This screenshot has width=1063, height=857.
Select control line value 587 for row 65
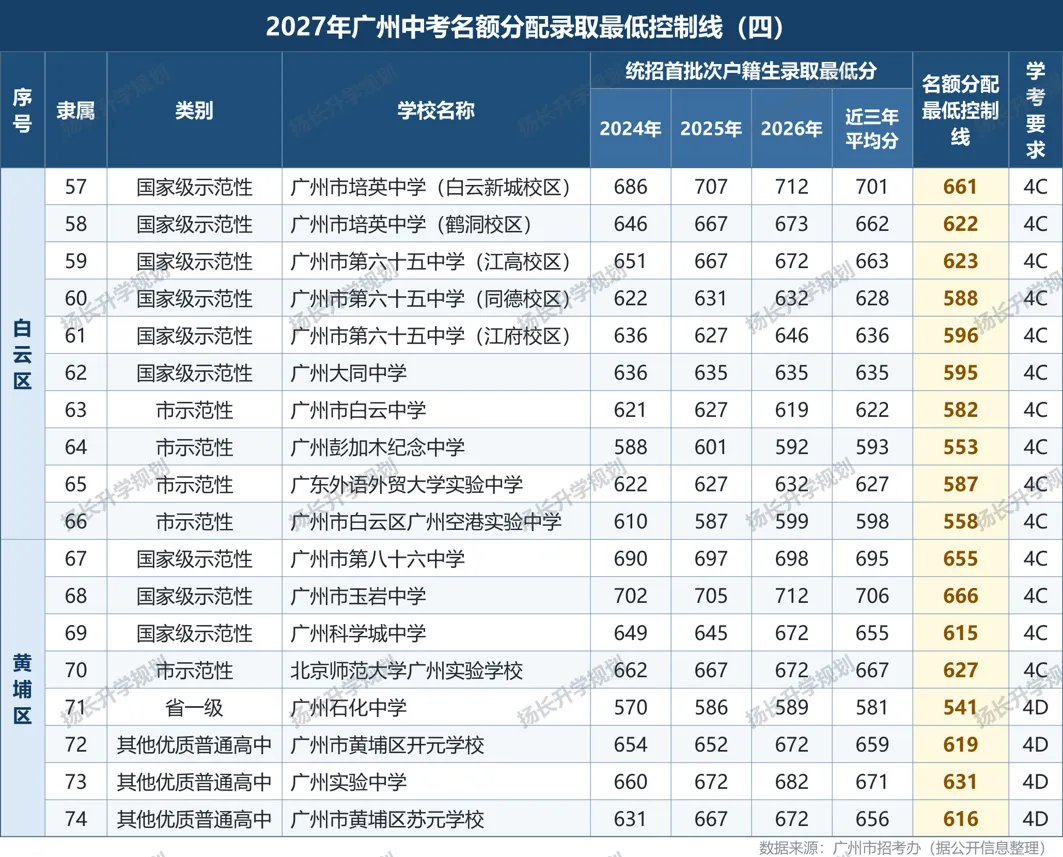[960, 485]
